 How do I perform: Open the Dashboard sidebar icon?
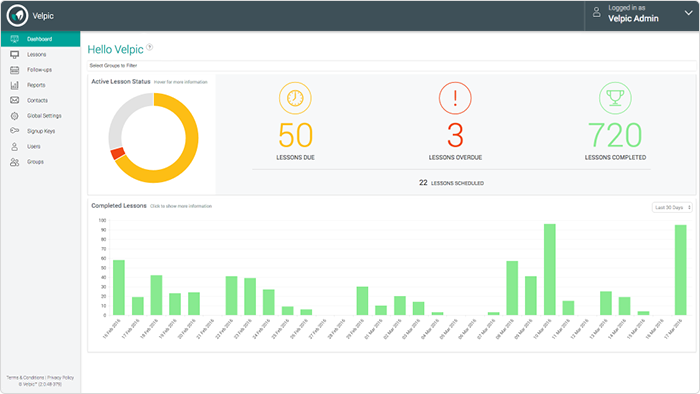tap(14, 39)
